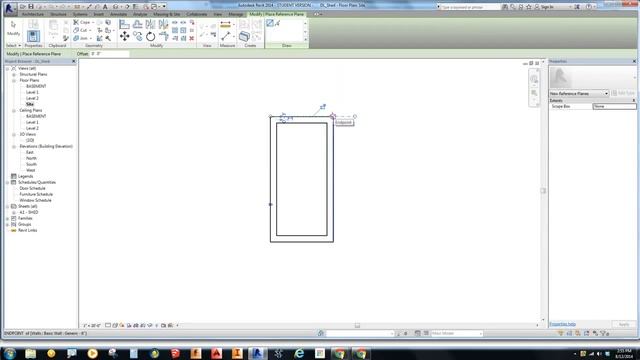Image resolution: width=640 pixels, height=360 pixels.
Task: Expand the Families node
Action: (7, 218)
